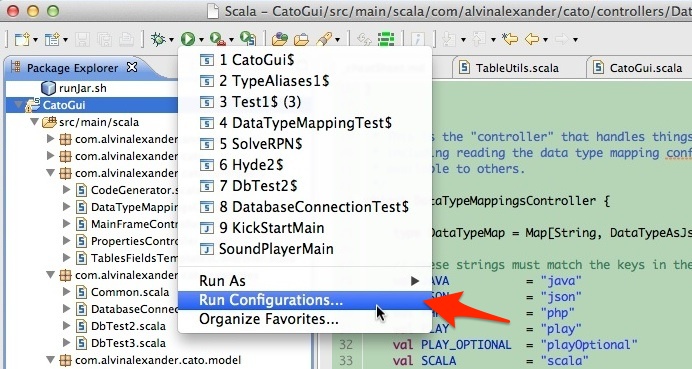Click the Open Type folder toolbar icon
The image size is (692, 369).
(279, 39)
